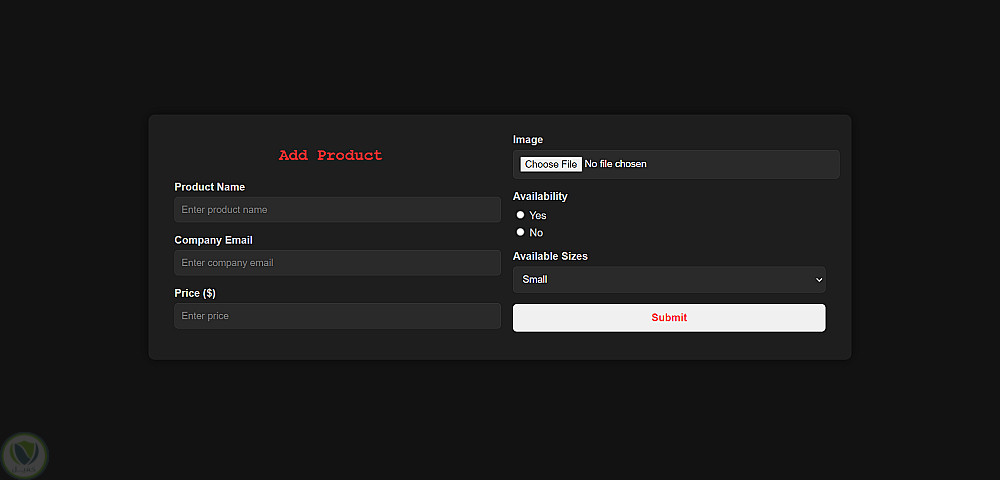
Task: Click the red Add Product heading
Action: [x=330, y=155]
